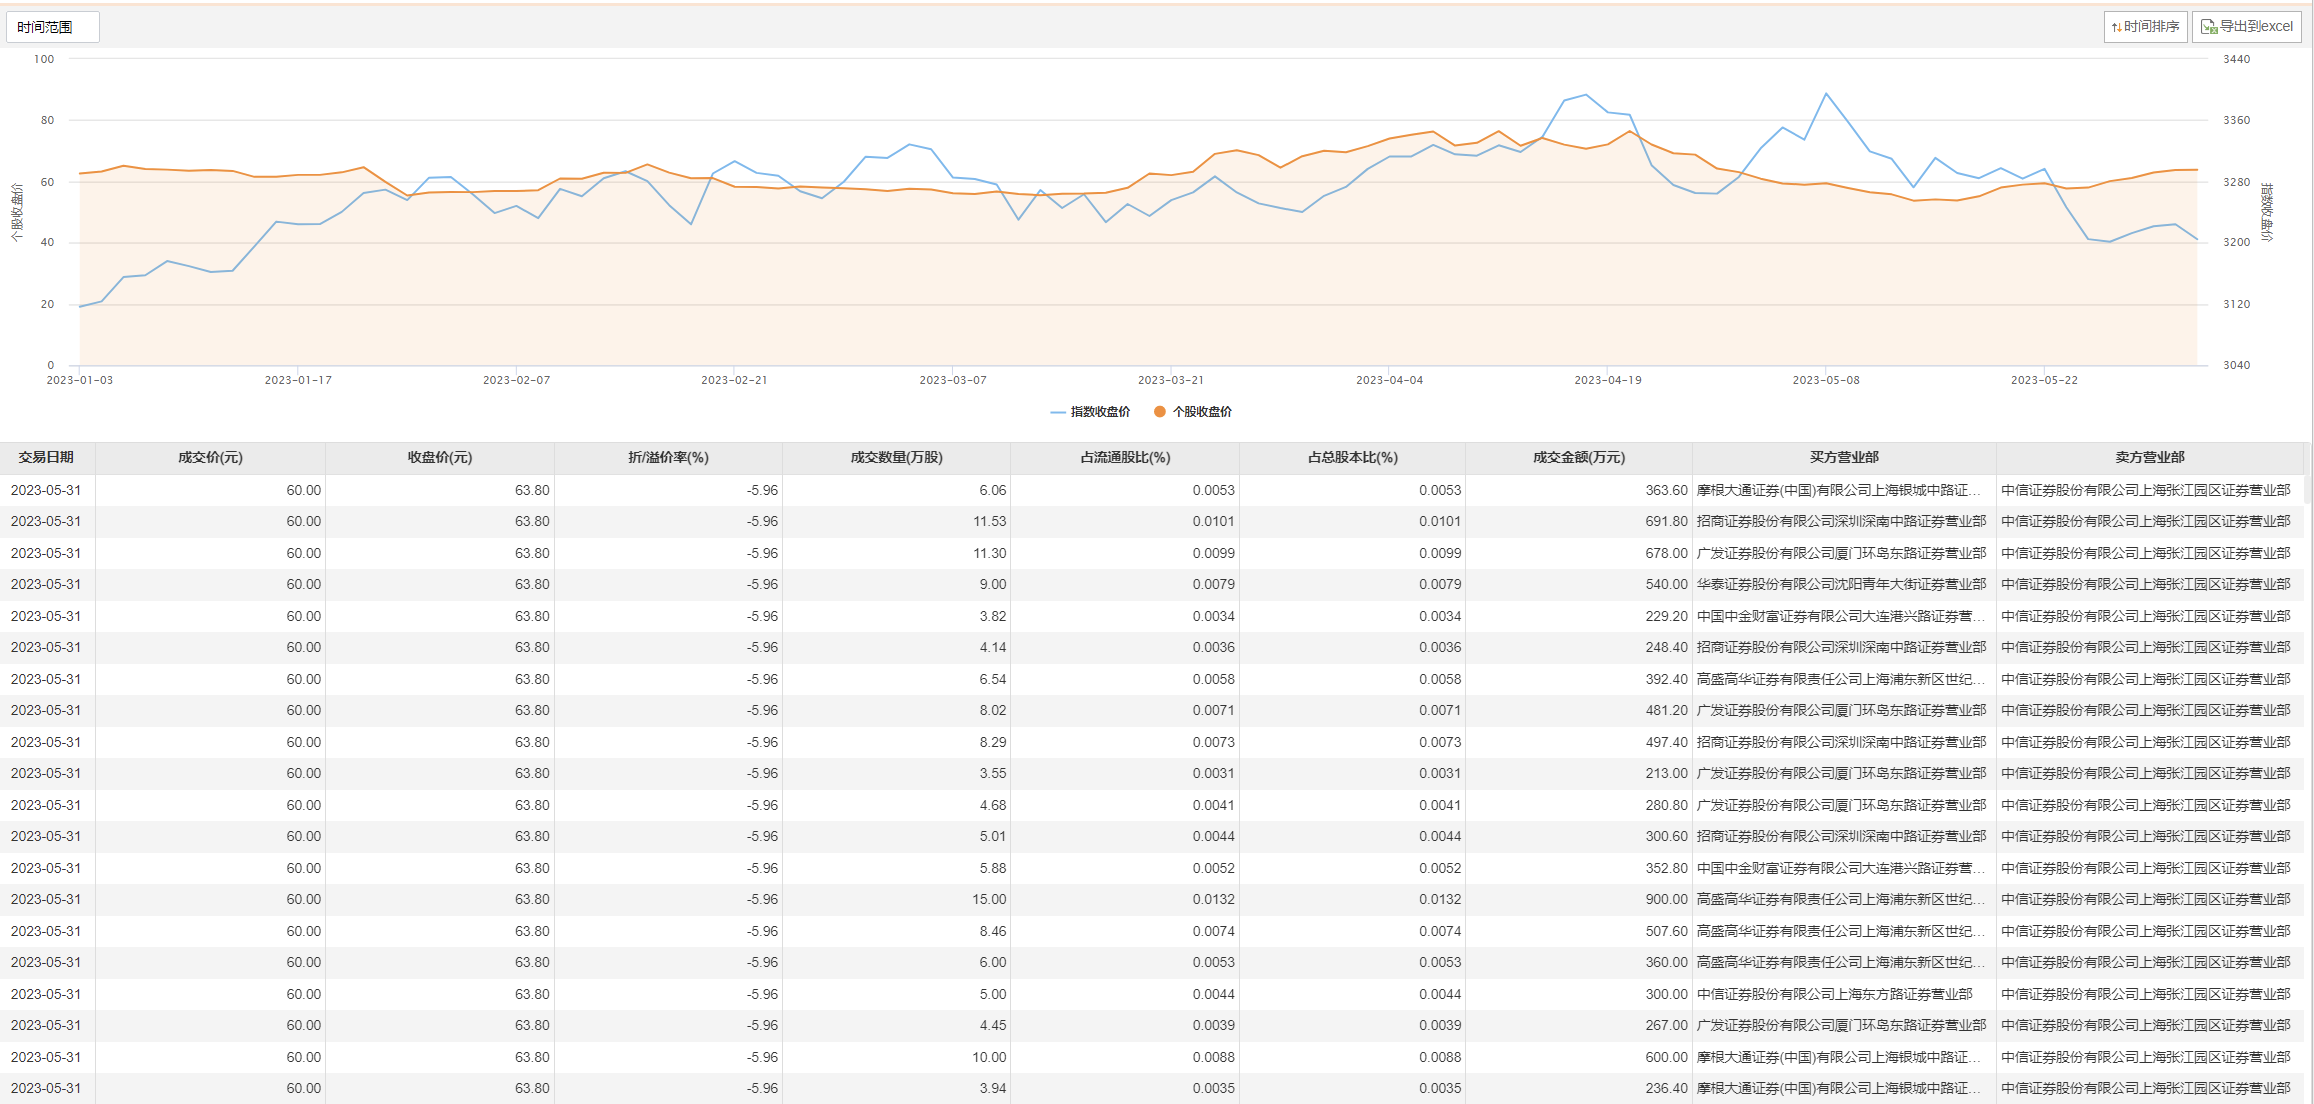
Task: Click 买方营业部 column header
Action: [x=1844, y=458]
